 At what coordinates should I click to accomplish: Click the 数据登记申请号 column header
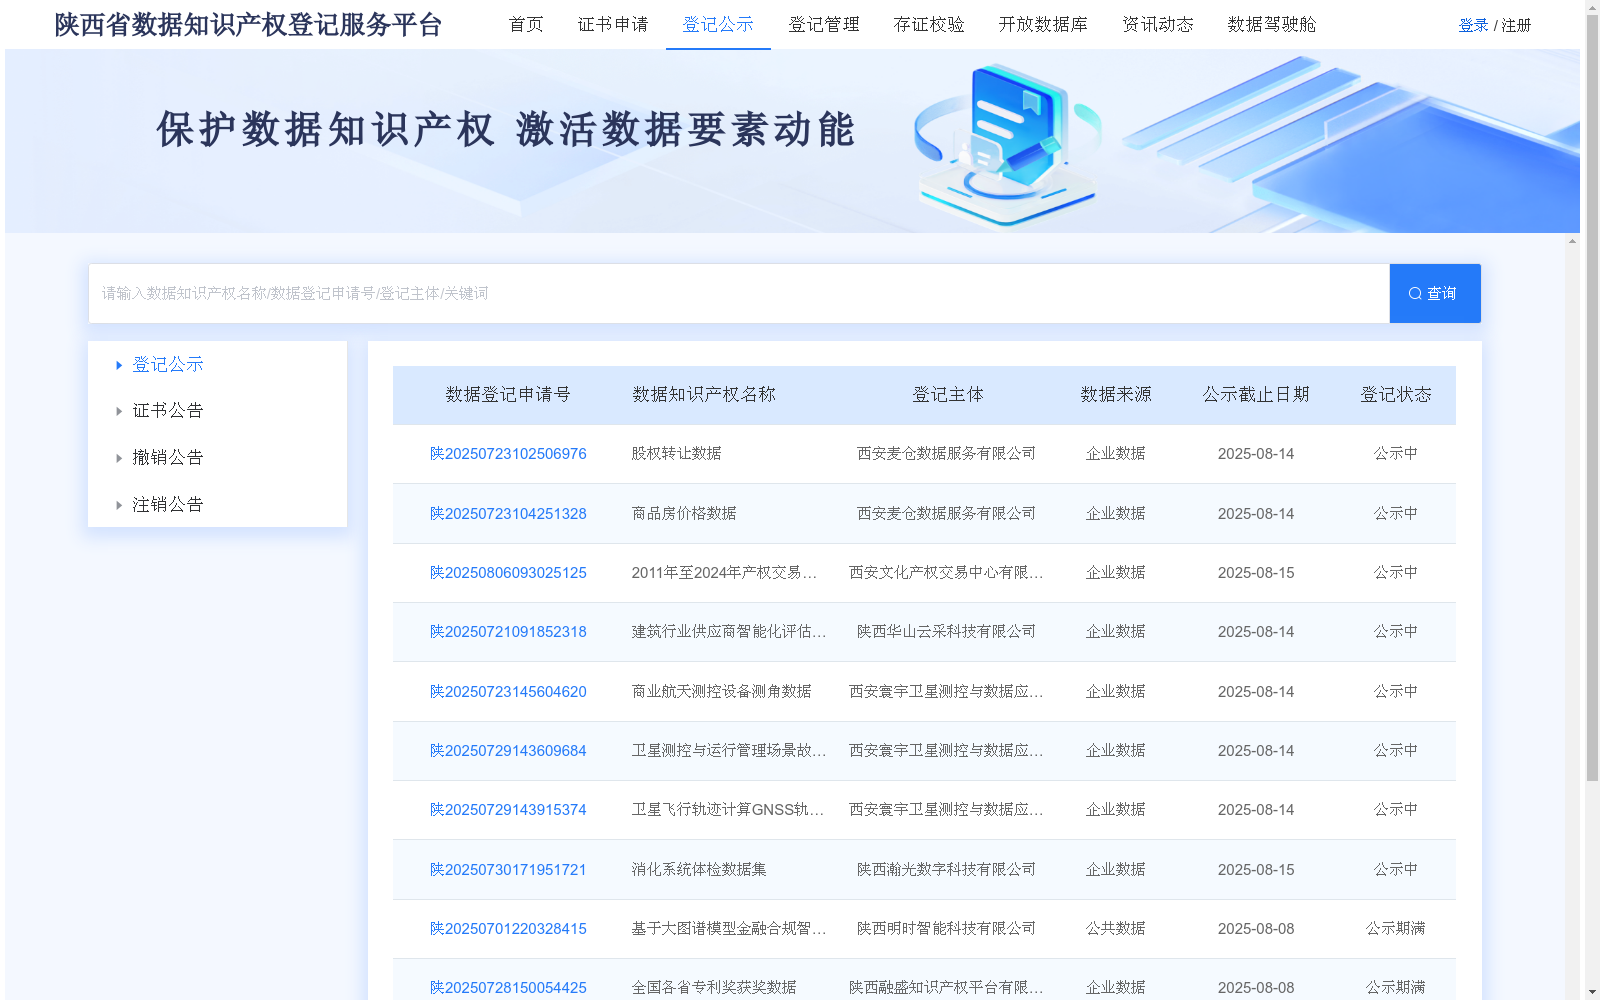coord(508,395)
